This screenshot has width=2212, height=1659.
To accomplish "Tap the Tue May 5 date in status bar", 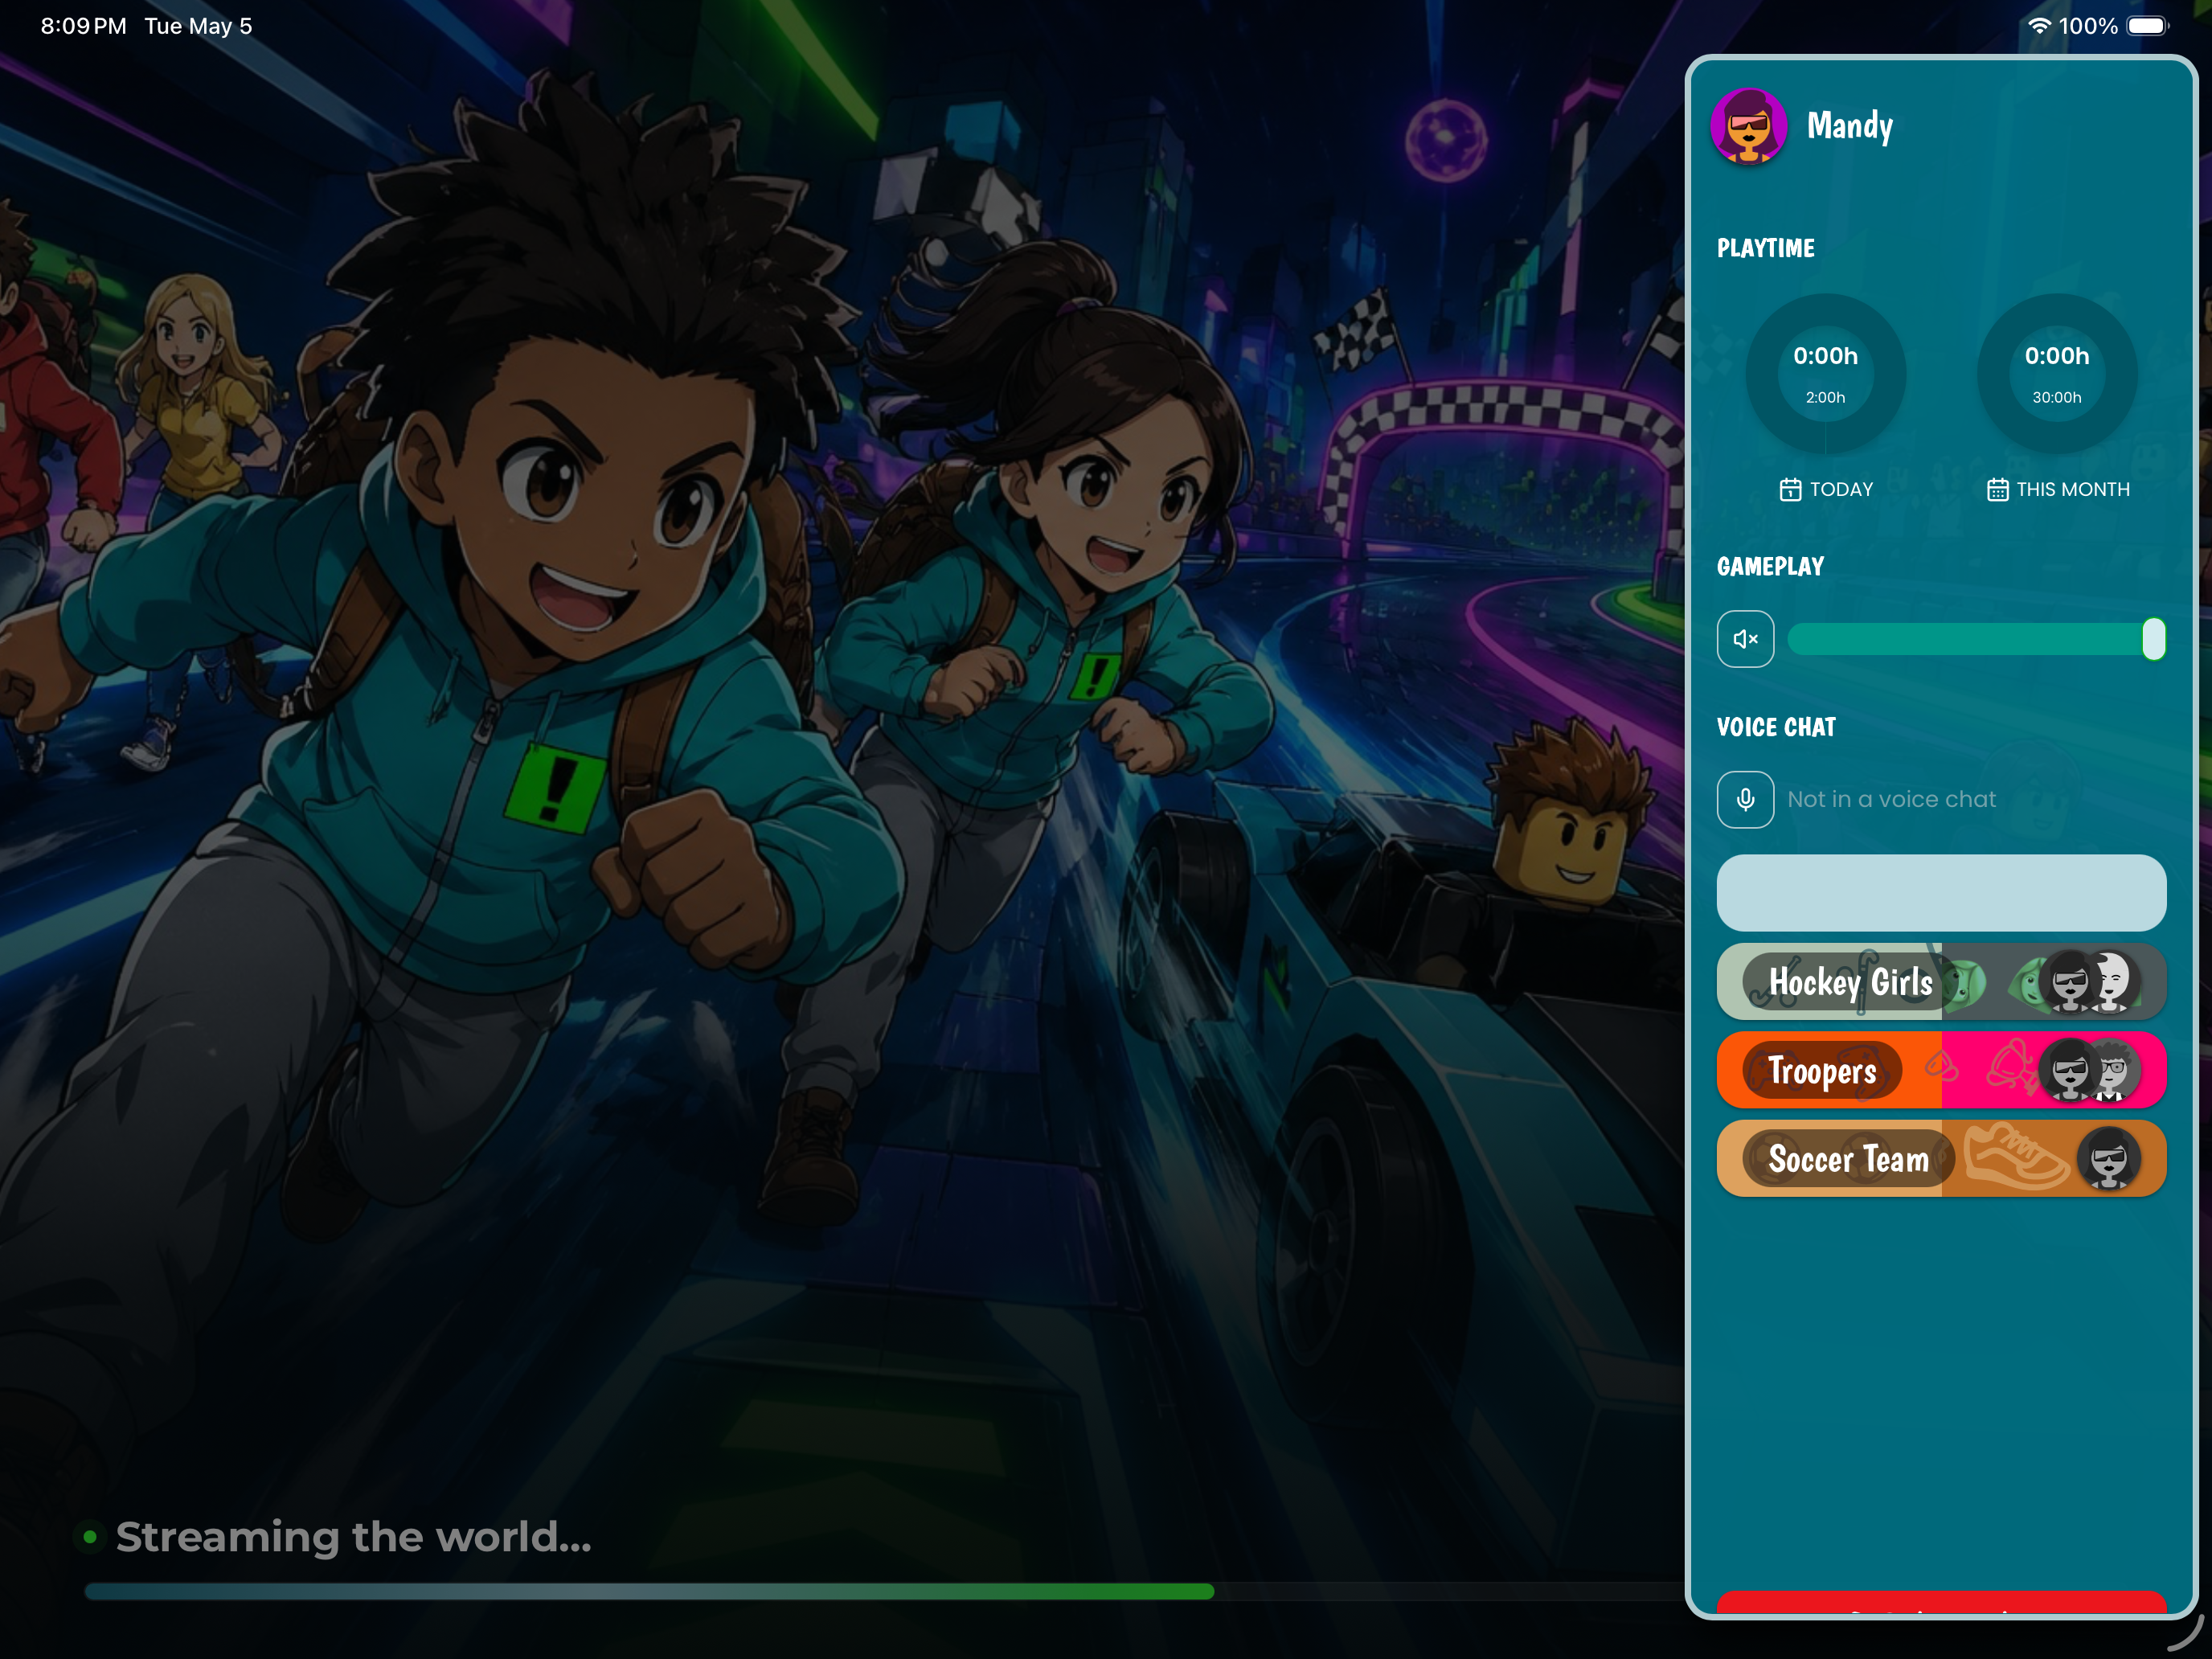I will (x=198, y=26).
